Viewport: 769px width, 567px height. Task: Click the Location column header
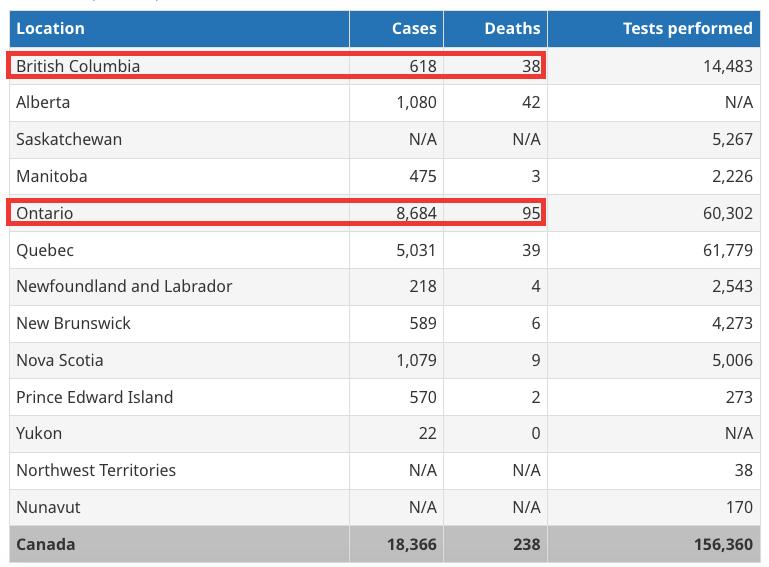(x=50, y=28)
